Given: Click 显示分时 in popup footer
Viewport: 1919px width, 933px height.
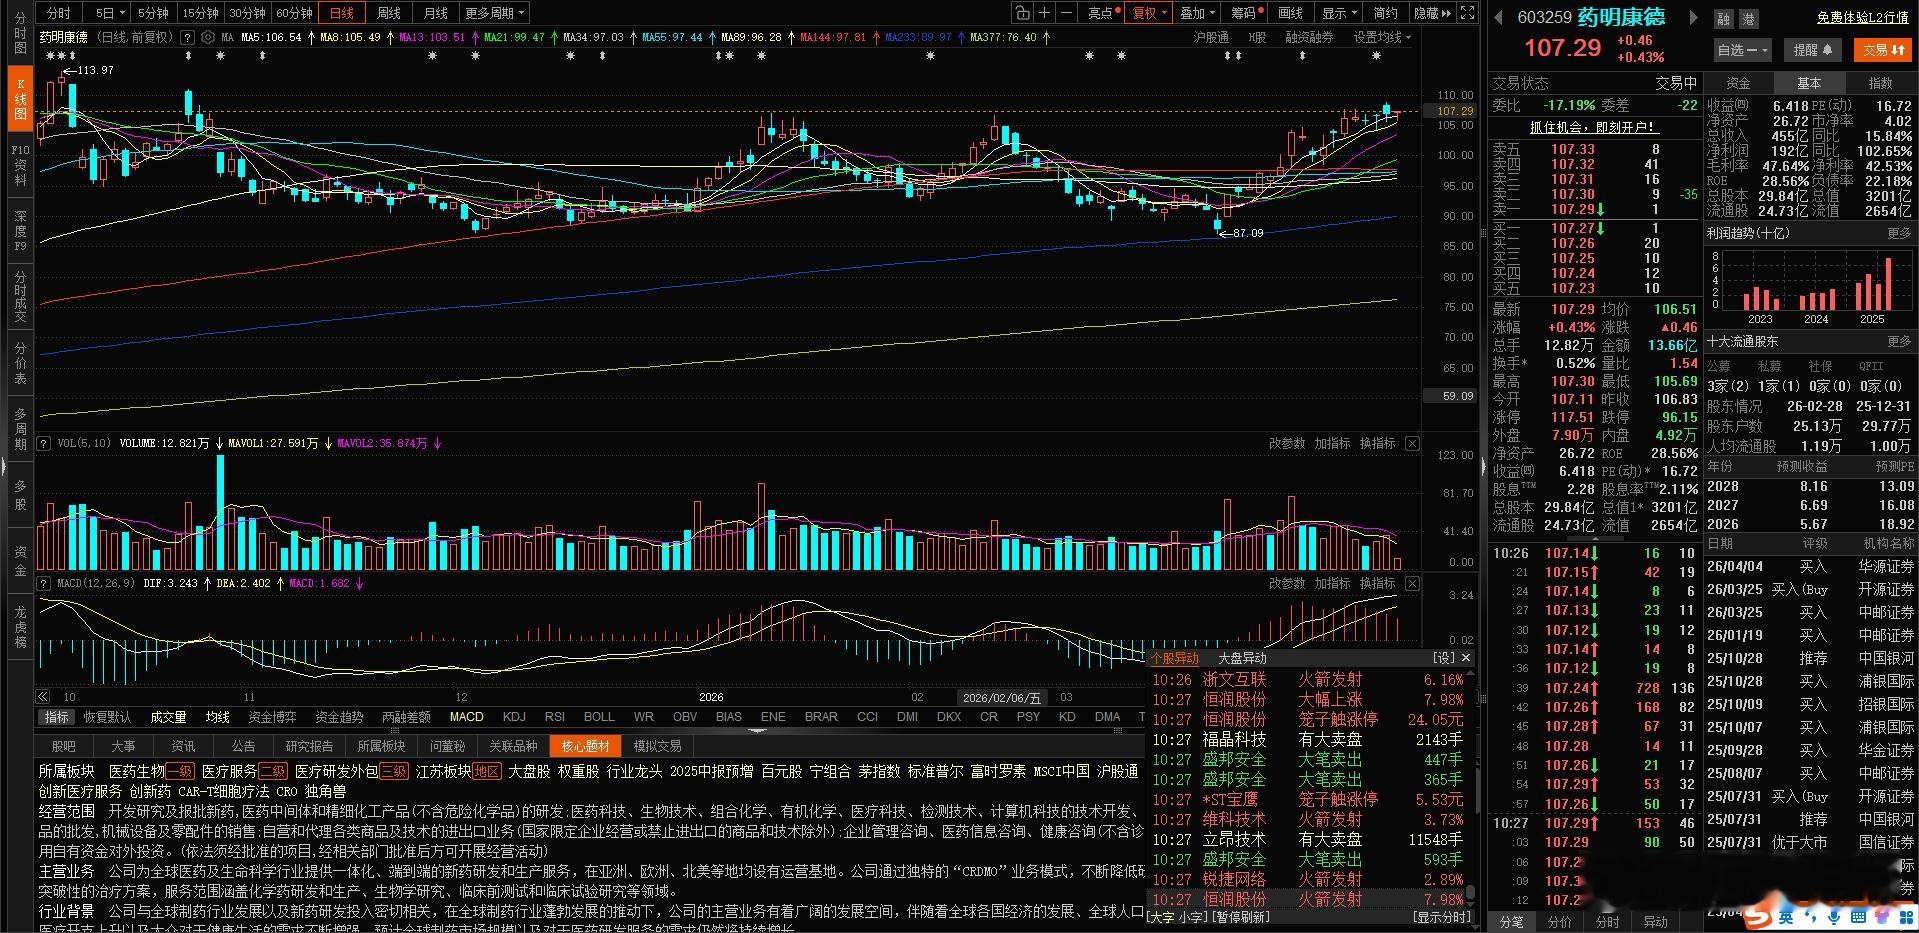Looking at the screenshot, I should pyautogui.click(x=1441, y=917).
